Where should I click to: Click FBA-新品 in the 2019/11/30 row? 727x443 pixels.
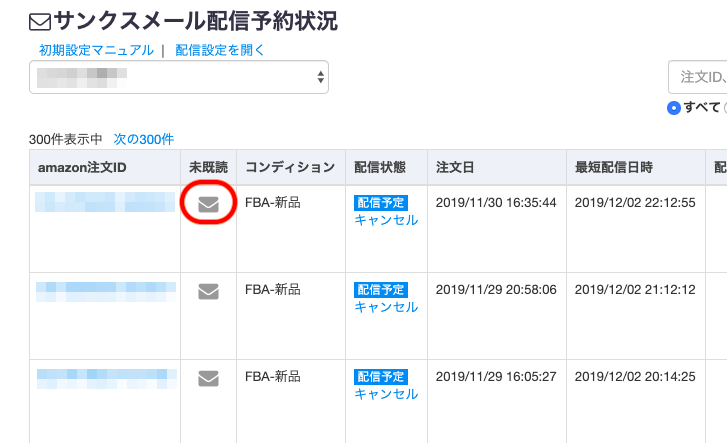tap(273, 203)
